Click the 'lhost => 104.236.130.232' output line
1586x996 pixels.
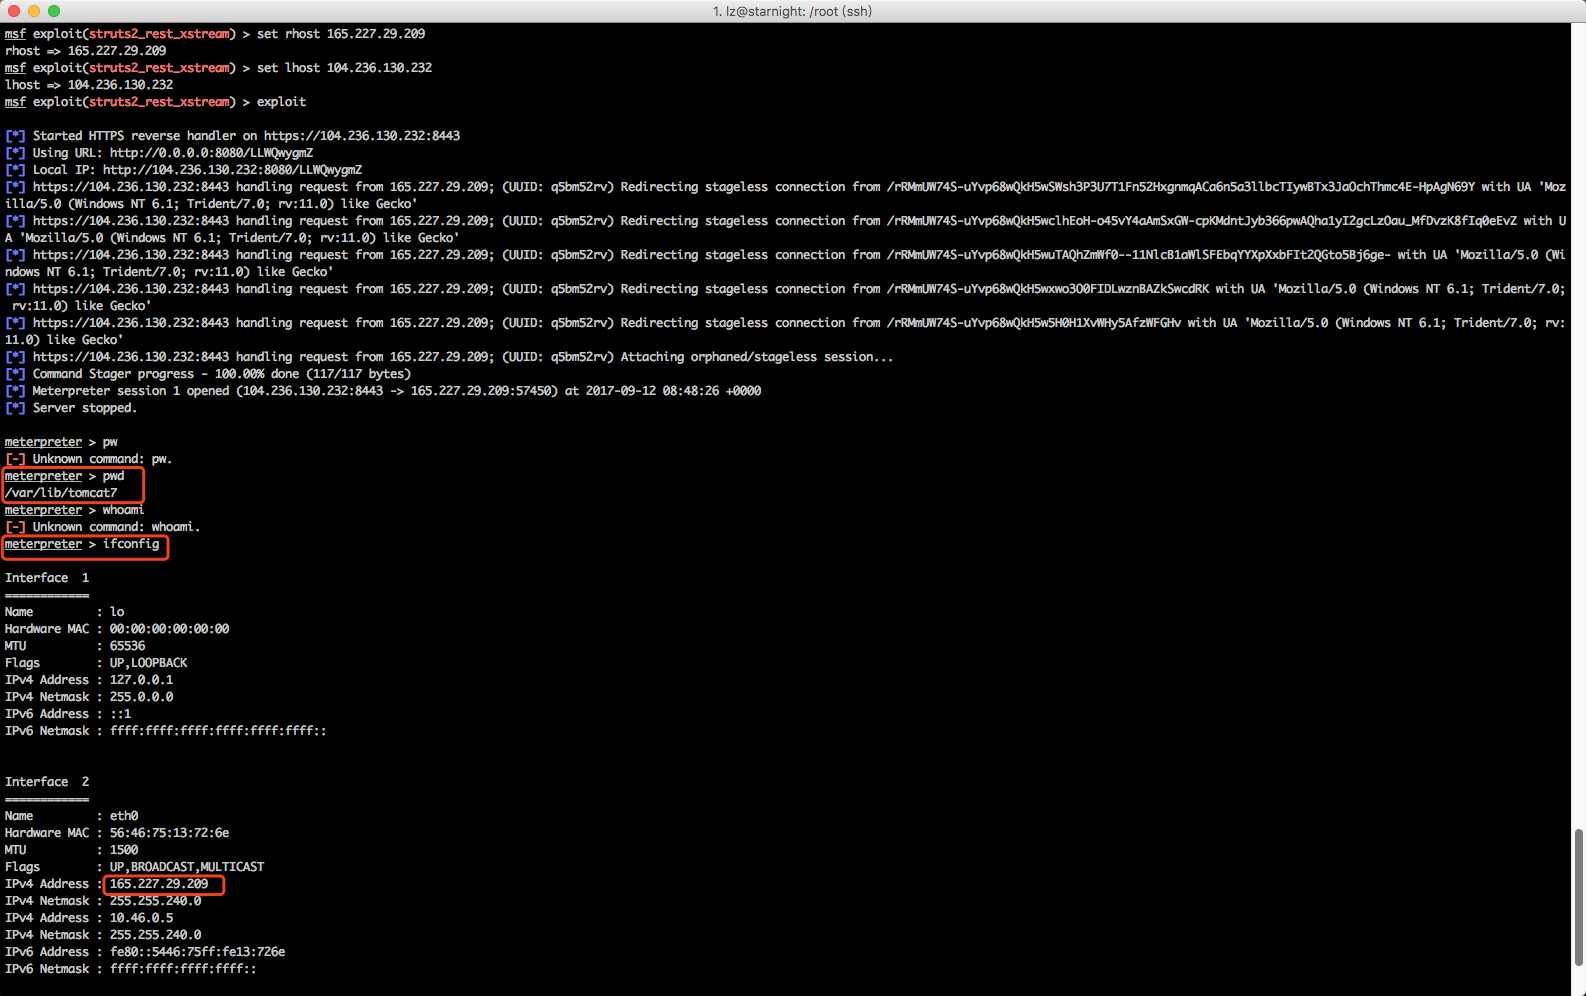coord(89,85)
